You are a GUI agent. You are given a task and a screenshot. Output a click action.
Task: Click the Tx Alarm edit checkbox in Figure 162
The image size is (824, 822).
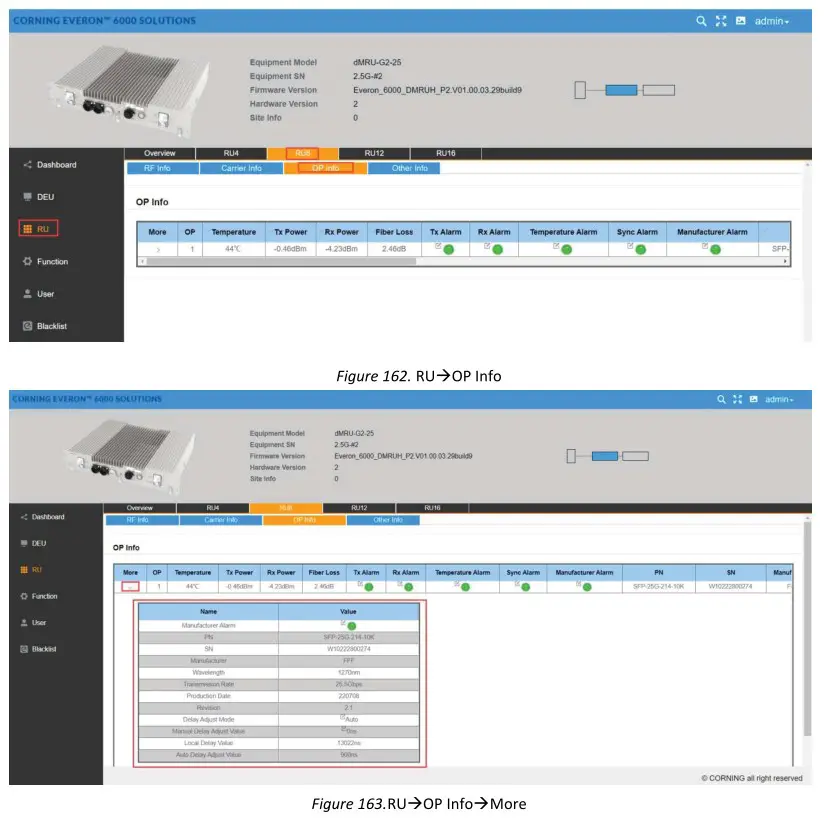click(438, 245)
